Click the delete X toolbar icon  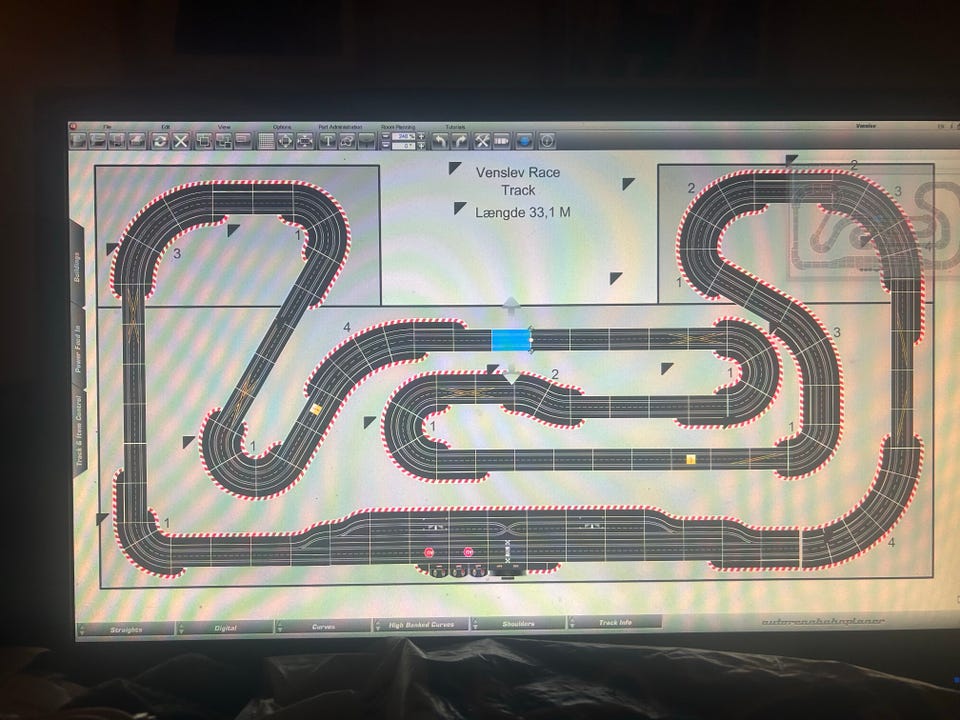click(181, 141)
